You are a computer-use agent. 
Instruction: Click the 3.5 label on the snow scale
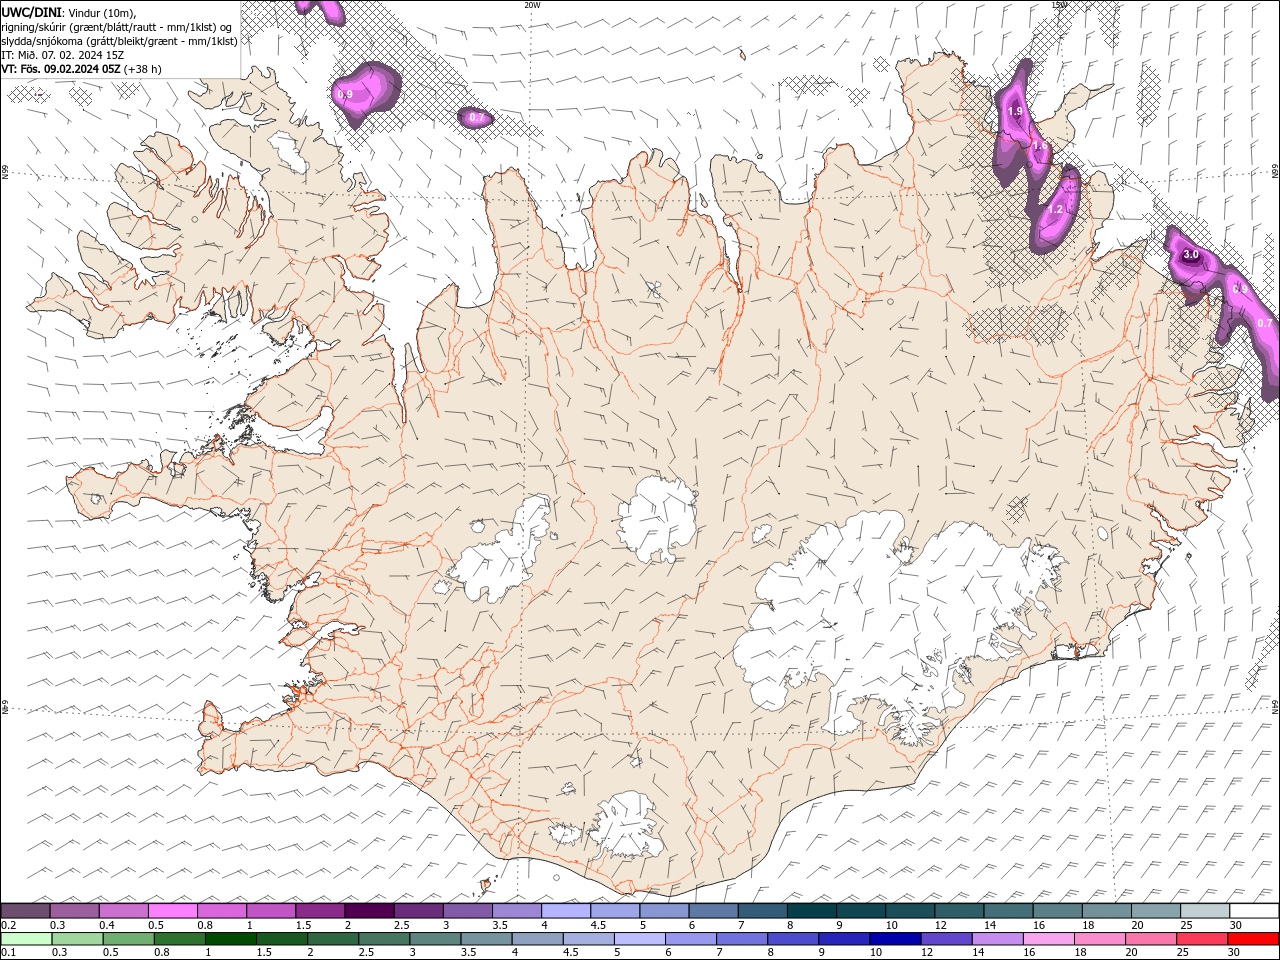coord(500,925)
